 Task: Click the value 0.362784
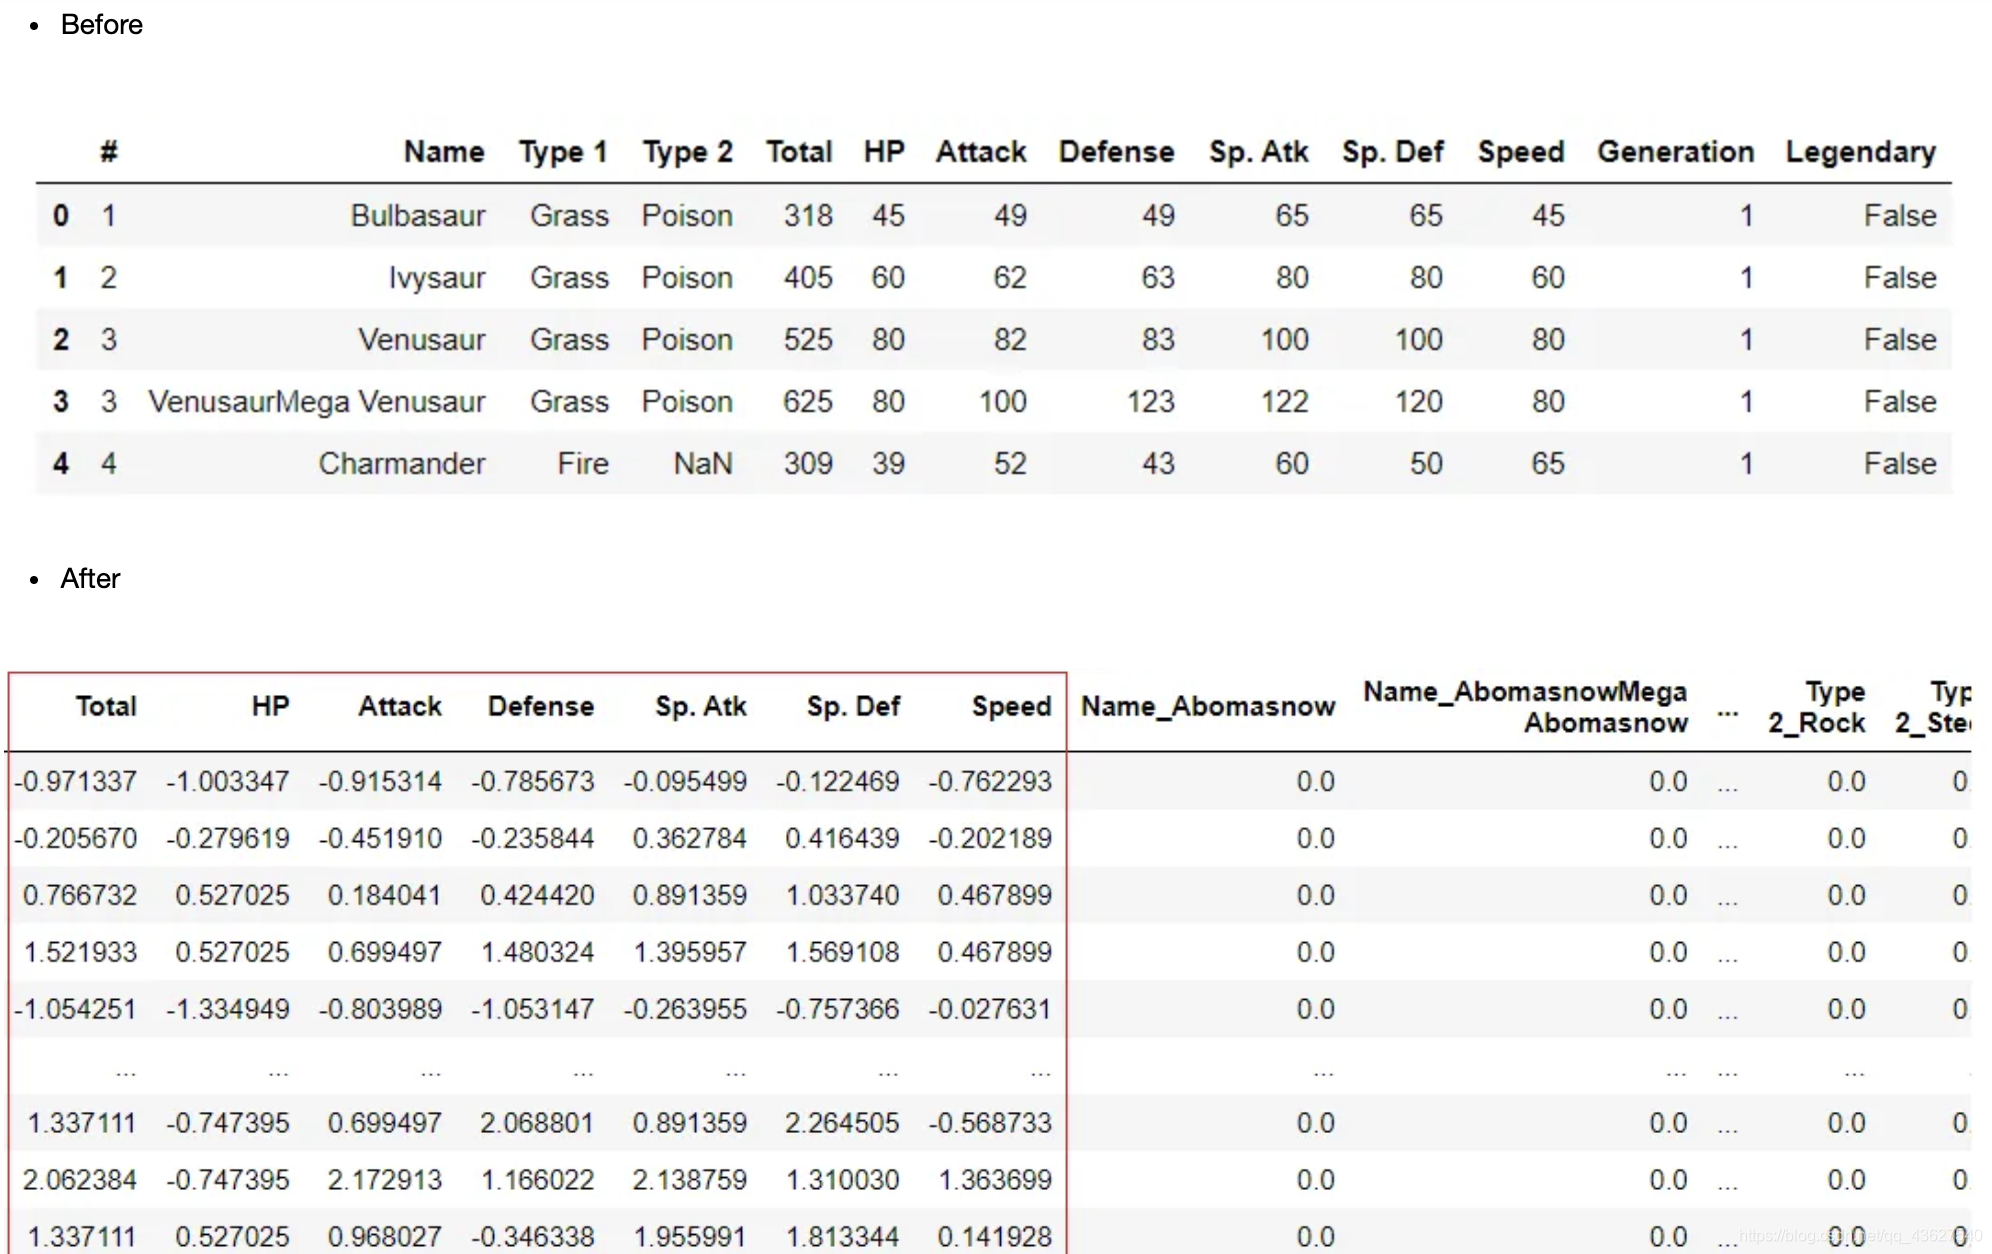[690, 838]
